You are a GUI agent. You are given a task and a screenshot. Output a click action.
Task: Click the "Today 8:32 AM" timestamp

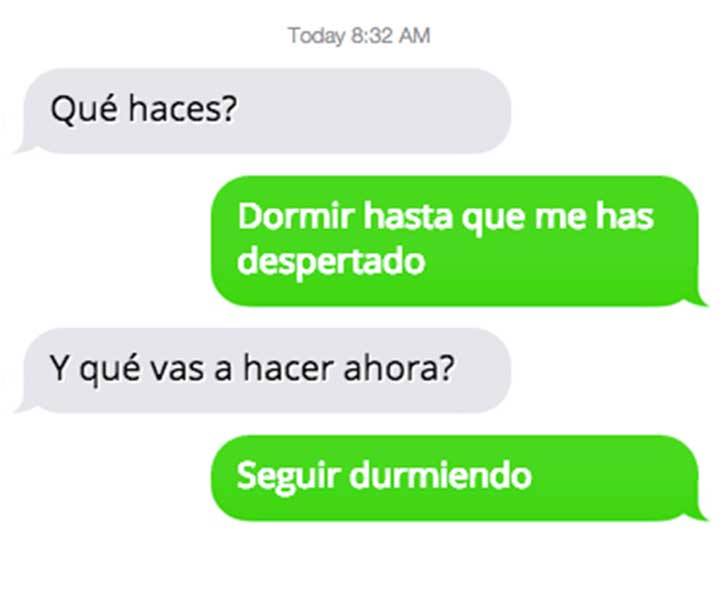[x=359, y=36]
